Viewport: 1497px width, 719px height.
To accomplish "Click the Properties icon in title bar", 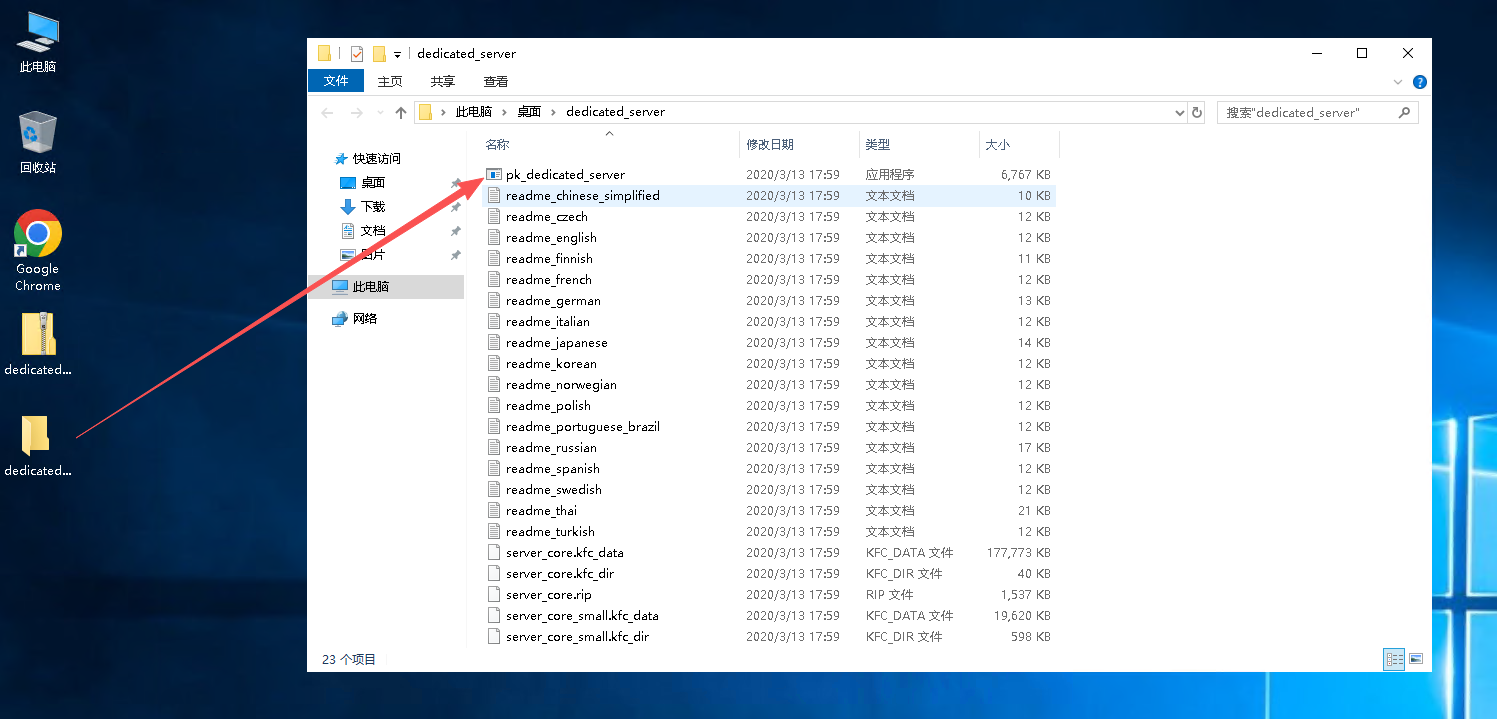I will [357, 54].
